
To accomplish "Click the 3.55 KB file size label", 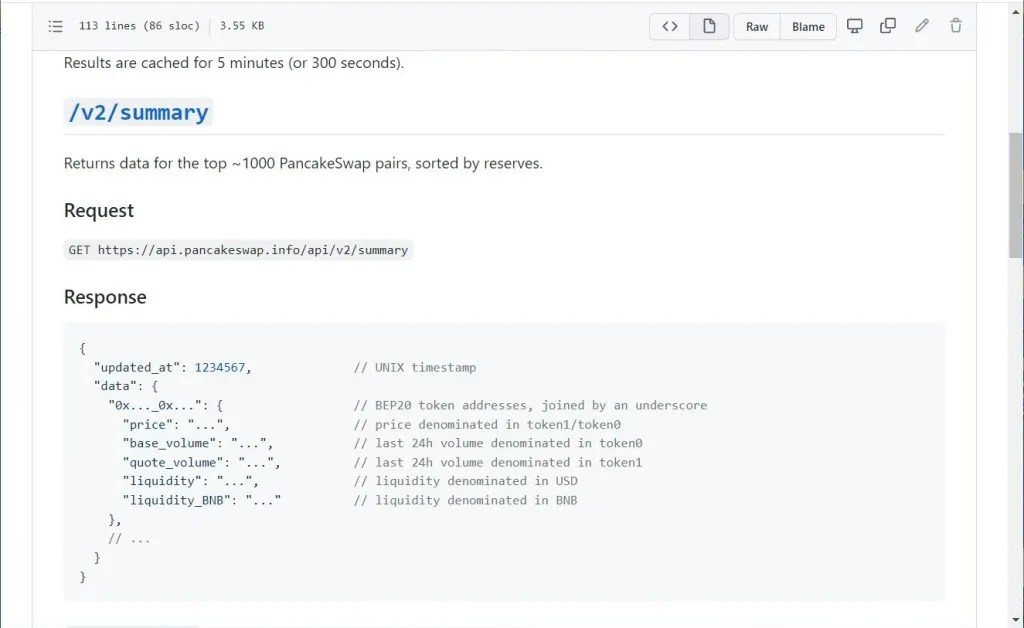I will pos(241,26).
